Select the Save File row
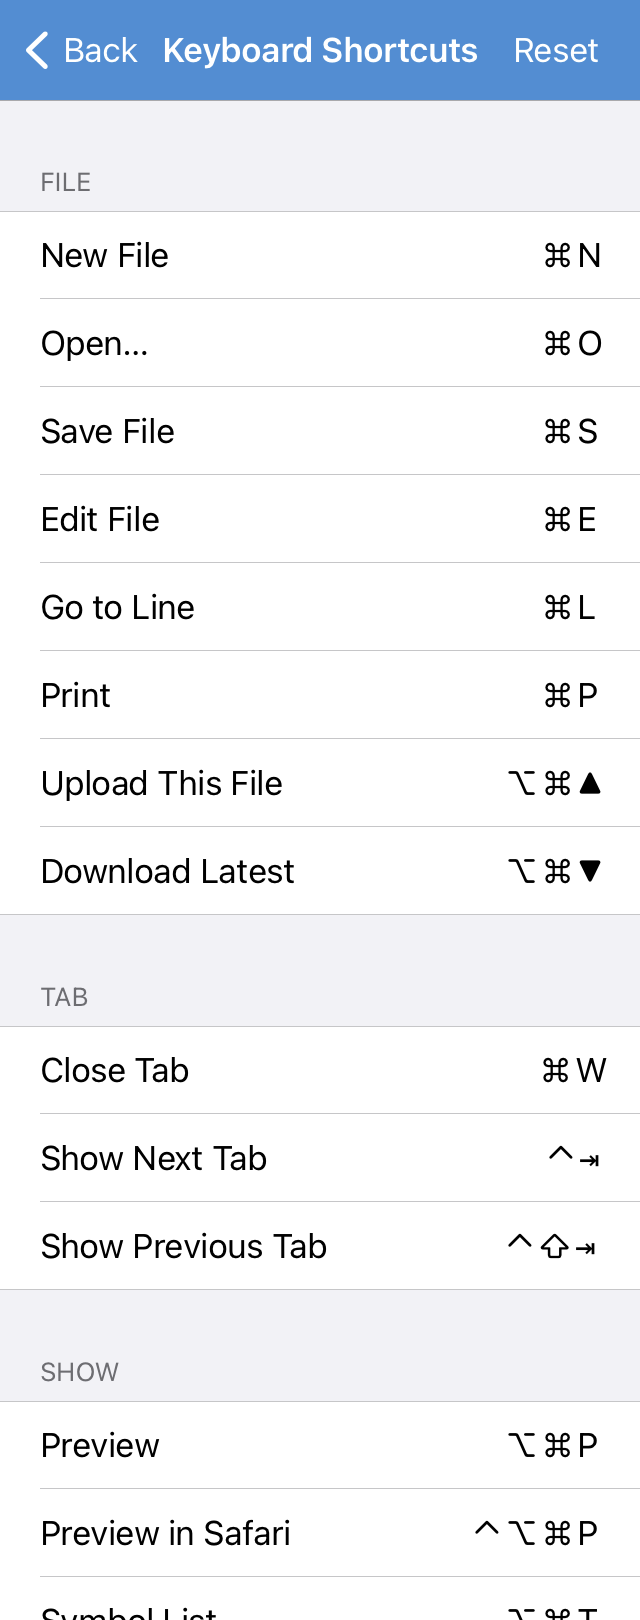The image size is (640, 1620). click(320, 431)
